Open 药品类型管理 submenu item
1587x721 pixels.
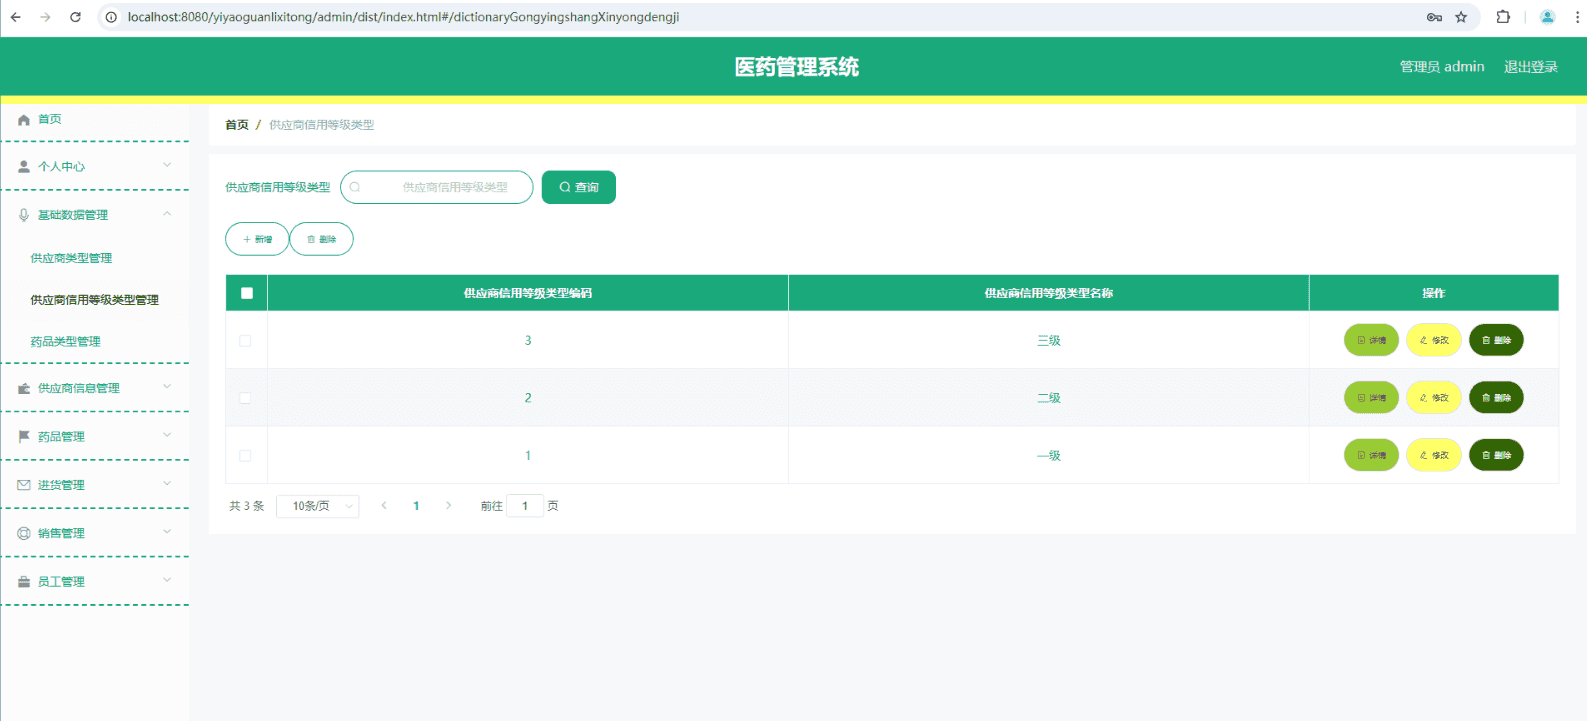pyautogui.click(x=65, y=342)
